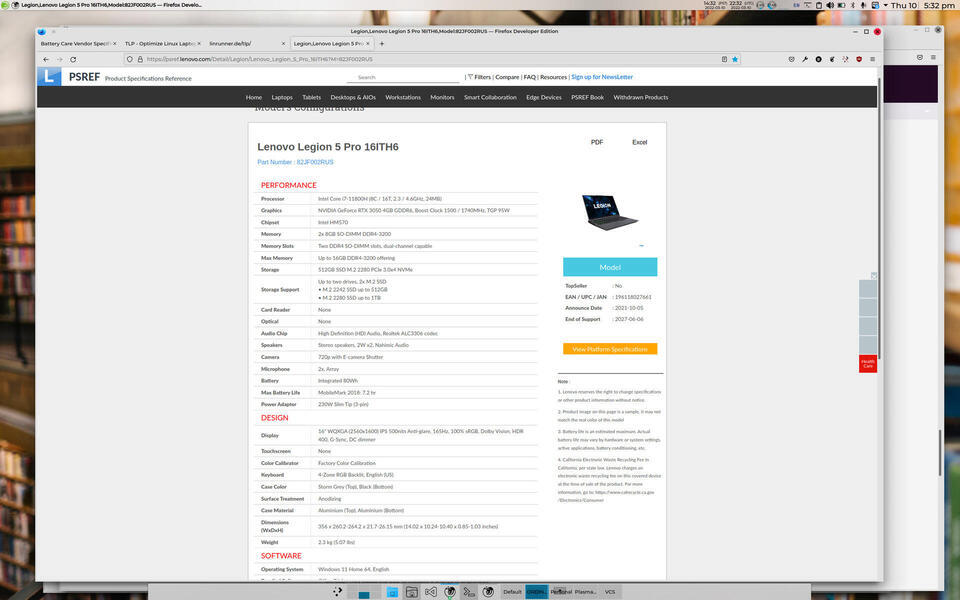
Task: Open the Laptops menu
Action: tap(282, 97)
